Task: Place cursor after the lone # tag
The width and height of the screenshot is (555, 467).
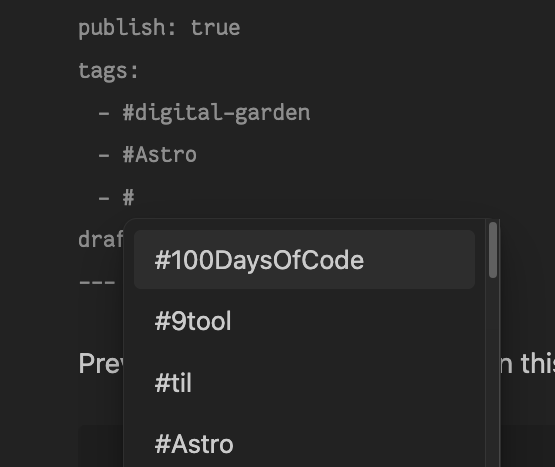Action: [135, 197]
